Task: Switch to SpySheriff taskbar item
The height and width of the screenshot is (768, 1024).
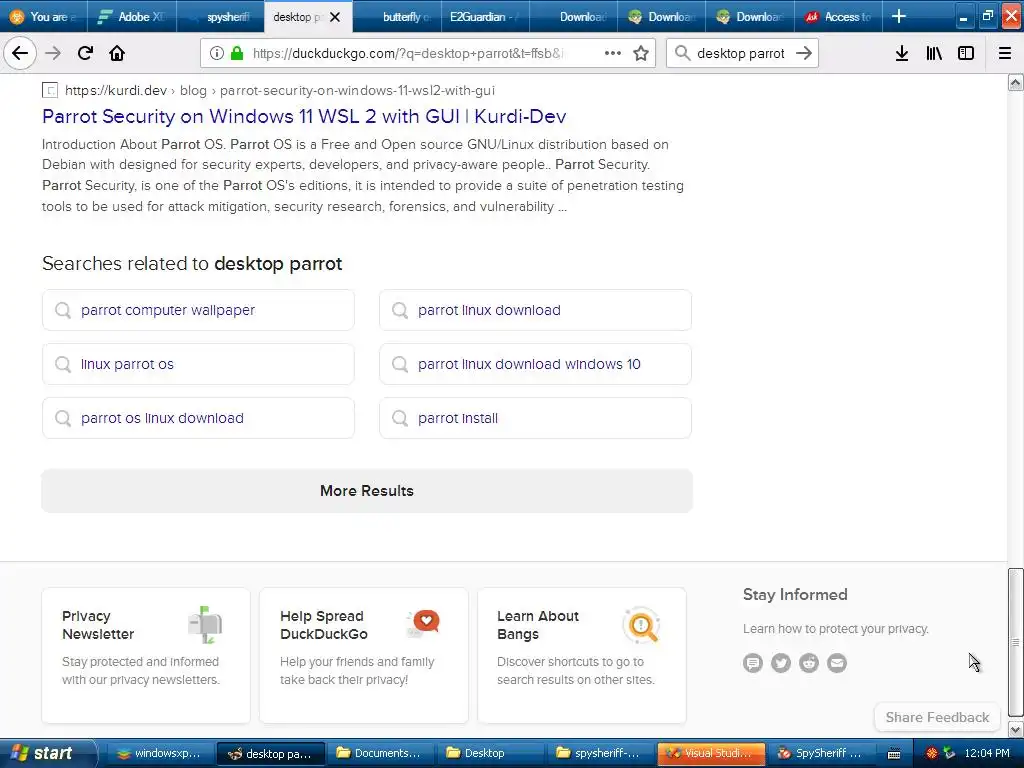Action: 822,753
